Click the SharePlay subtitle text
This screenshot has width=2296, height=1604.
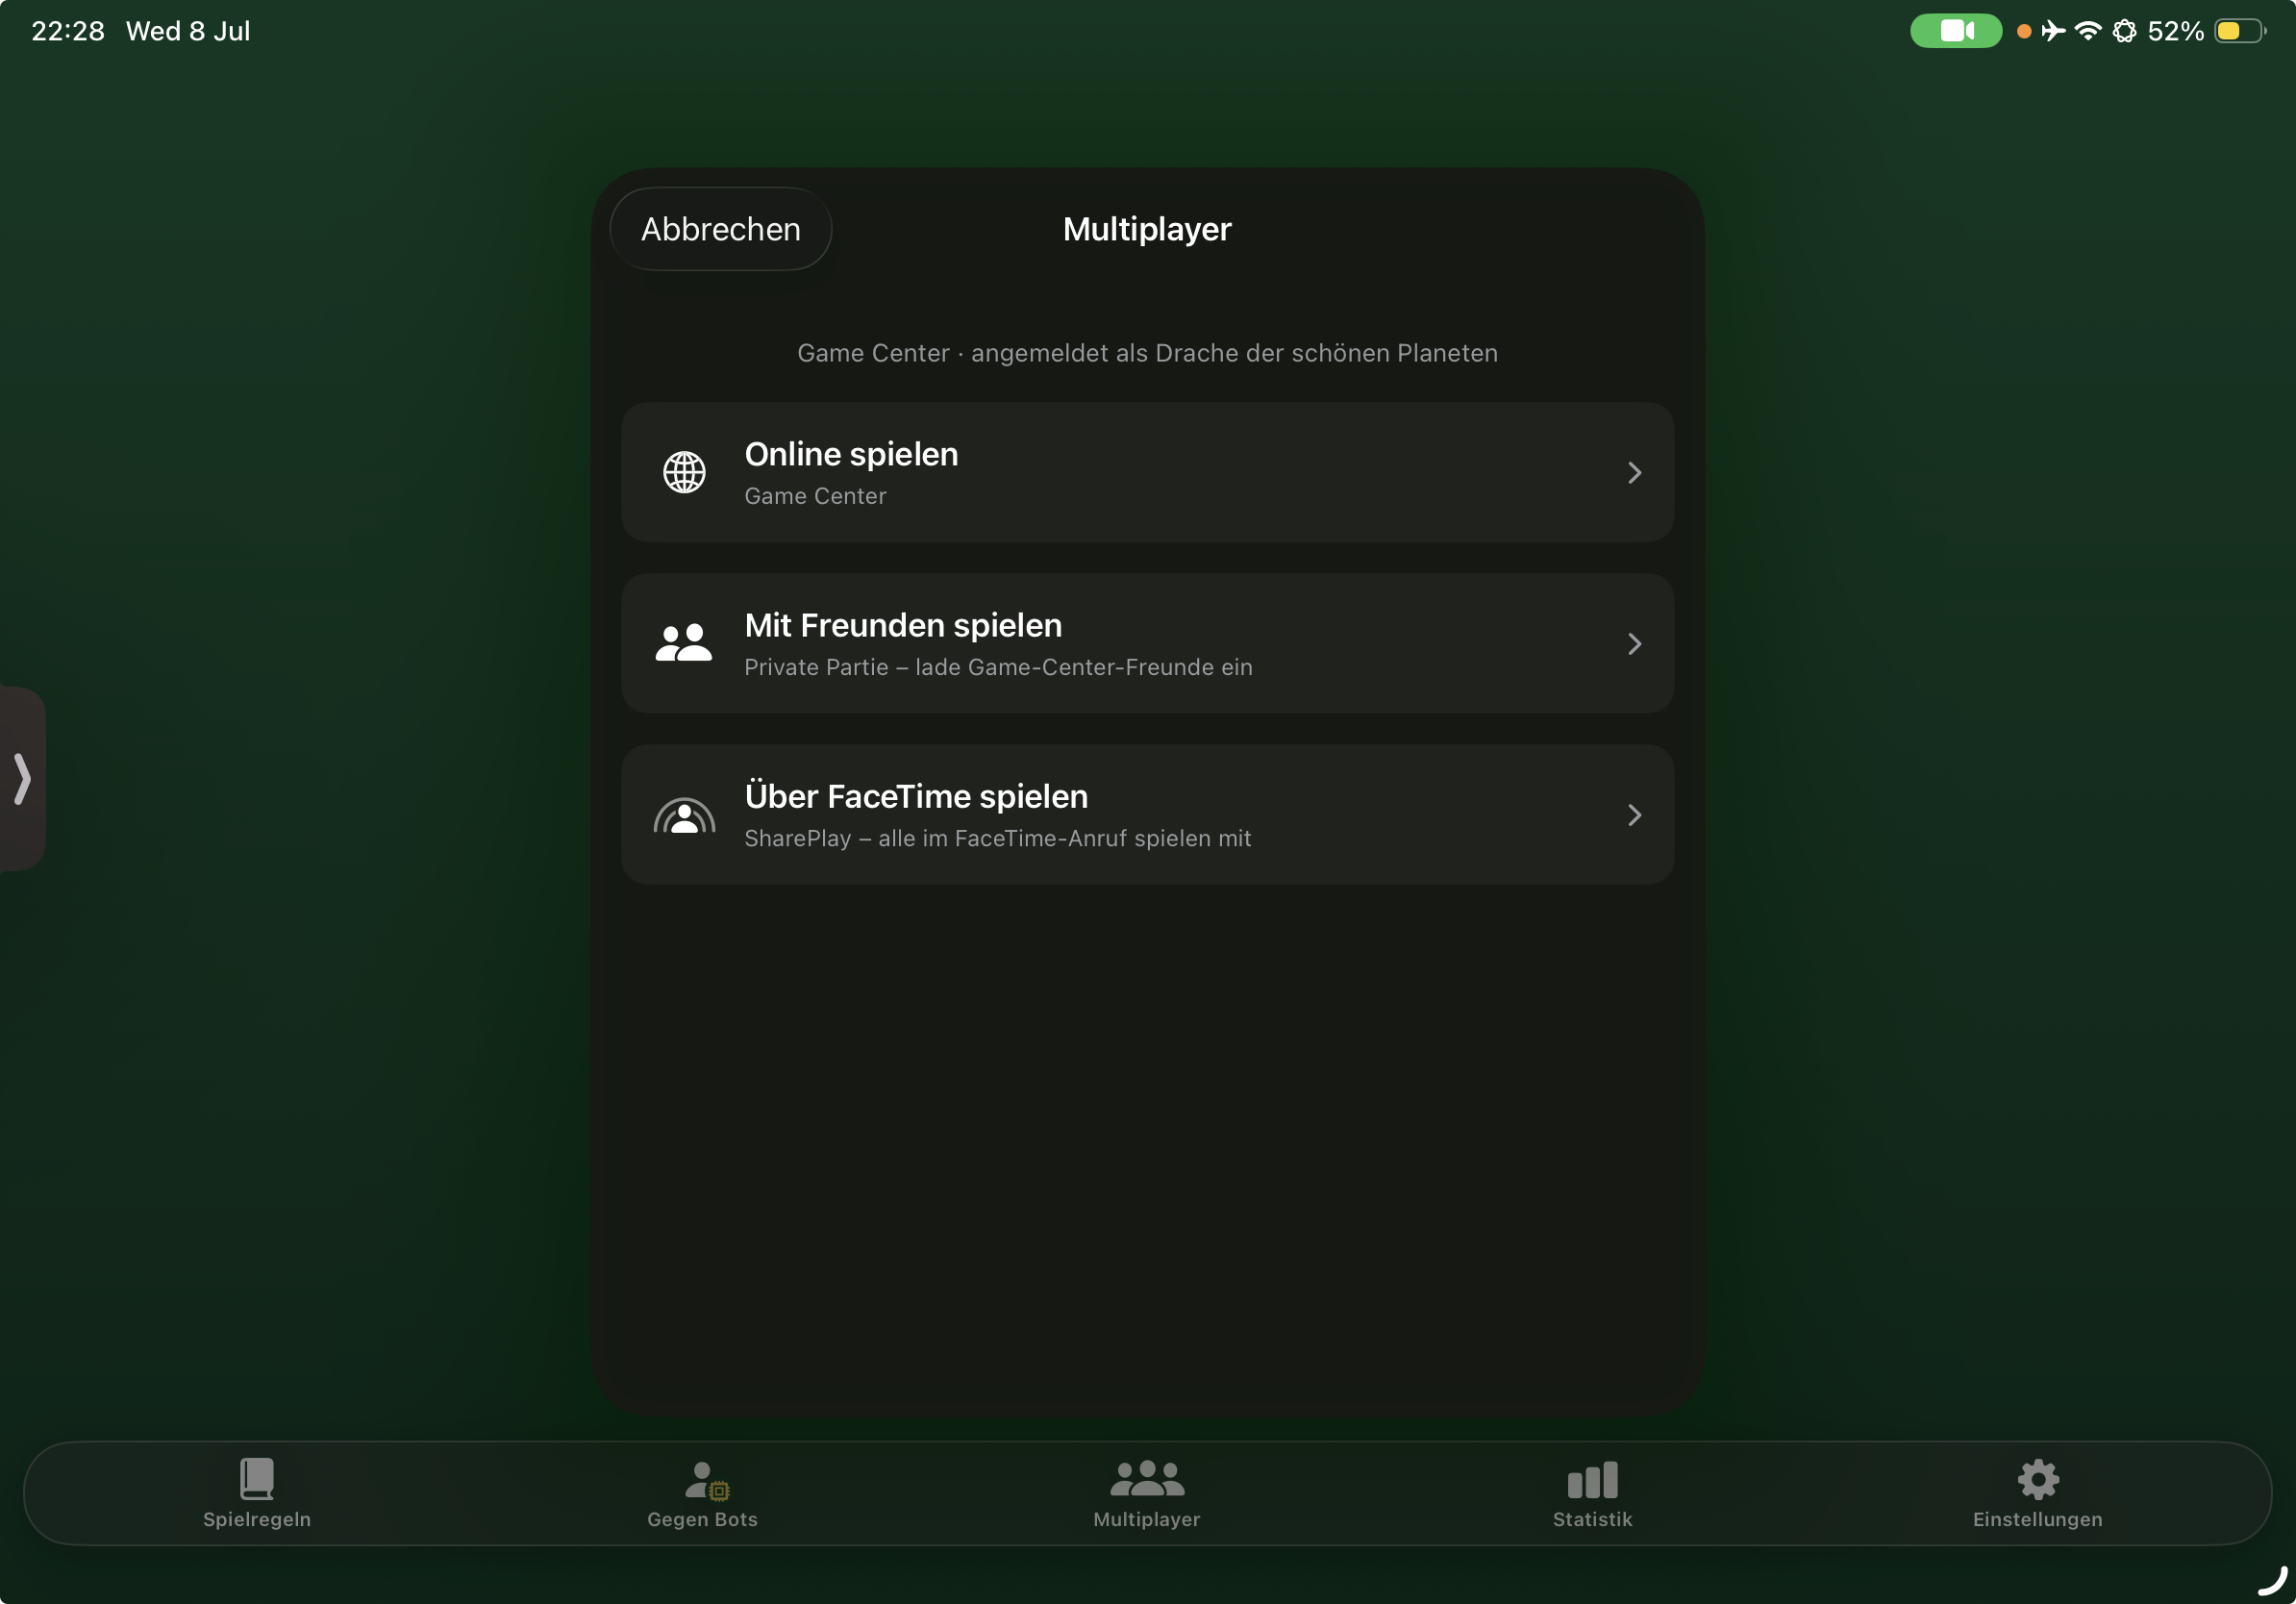(997, 838)
